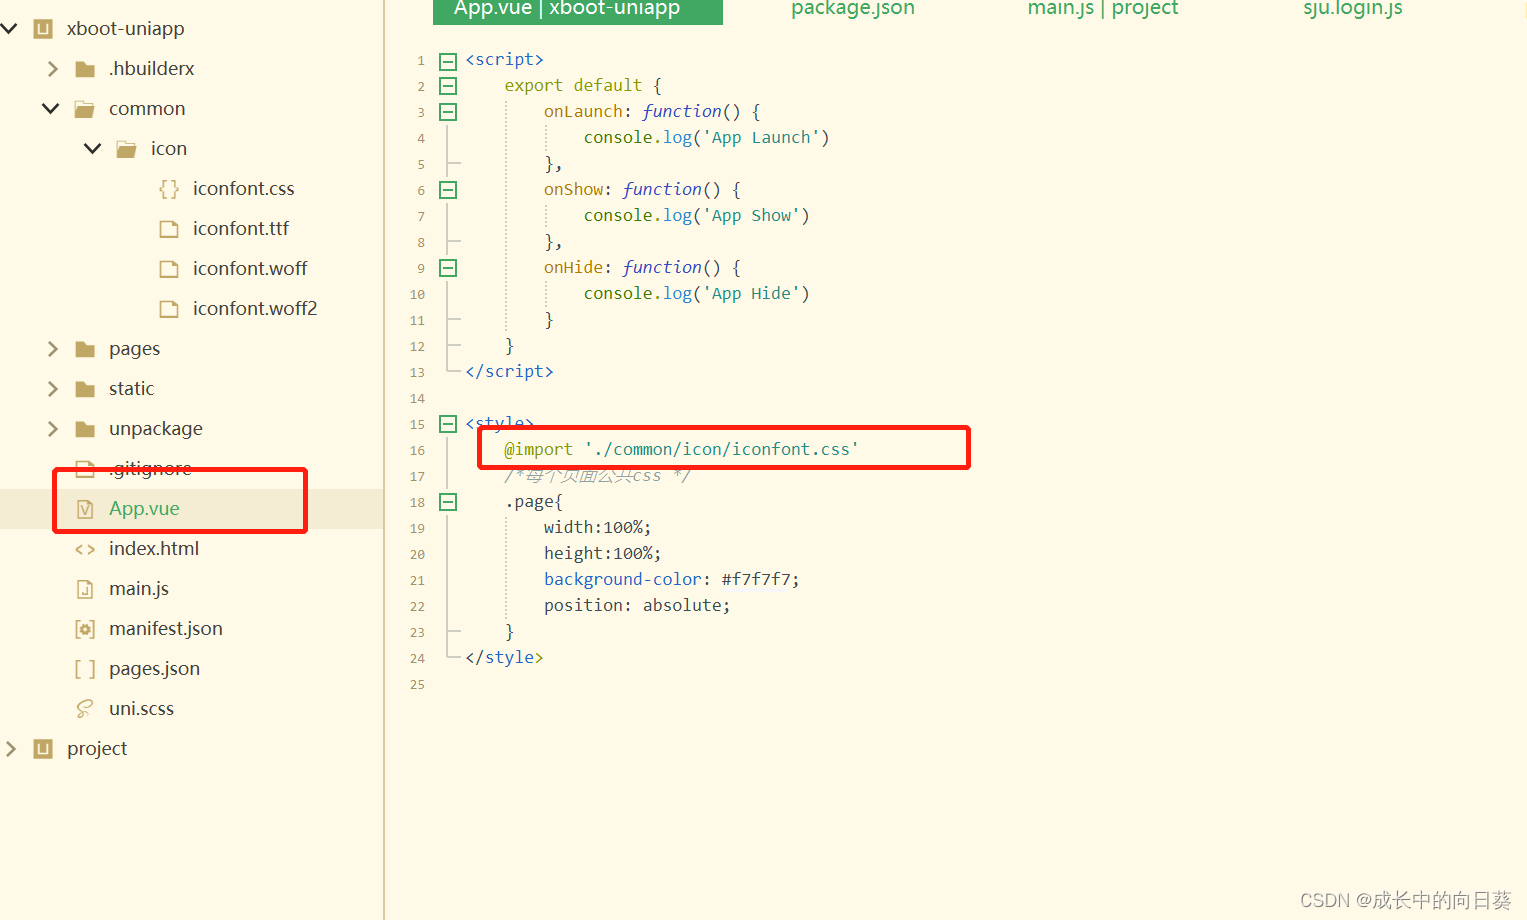
Task: Fold the script block at line 1
Action: (x=448, y=60)
